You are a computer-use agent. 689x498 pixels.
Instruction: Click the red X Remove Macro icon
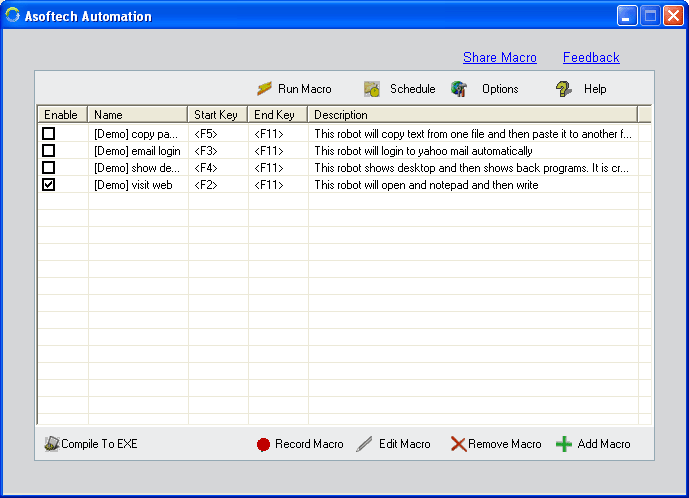point(458,444)
